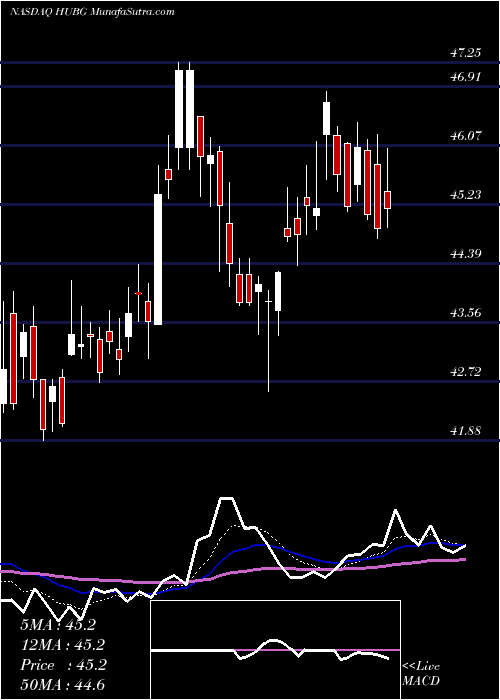
Task: Select the 46.07 price level label
Action: coord(466,136)
